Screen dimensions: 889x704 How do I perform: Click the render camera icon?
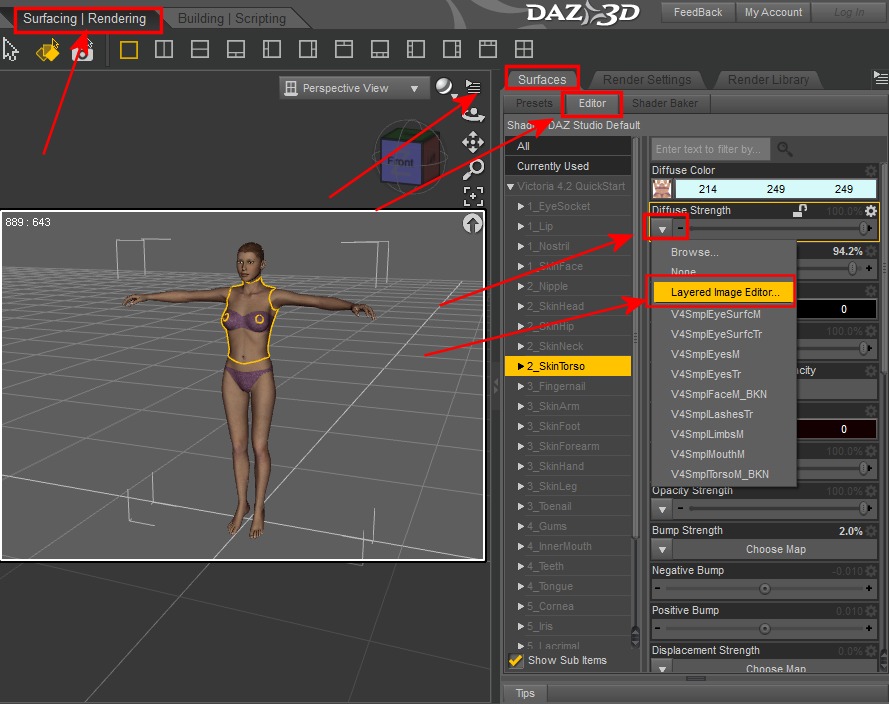(83, 52)
